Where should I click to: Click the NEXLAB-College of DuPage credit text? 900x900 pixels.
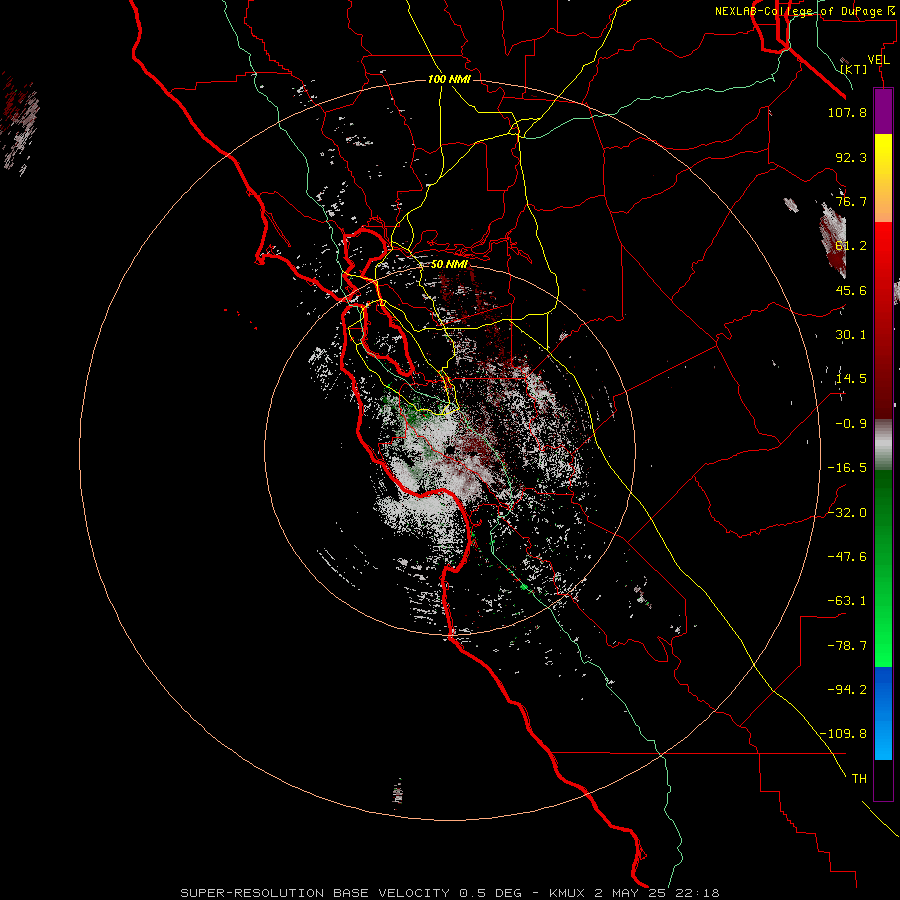click(x=806, y=11)
